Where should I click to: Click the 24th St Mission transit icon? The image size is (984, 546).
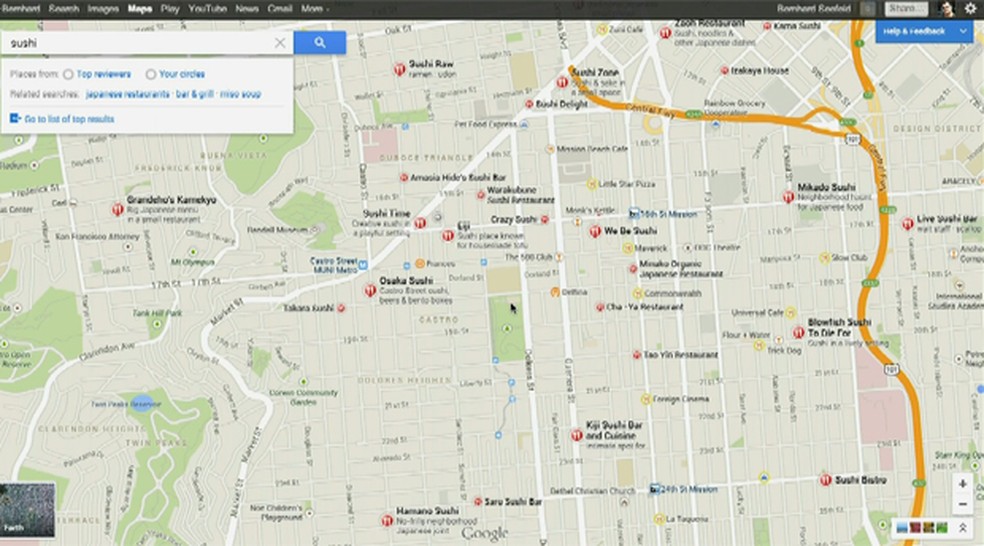click(655, 488)
